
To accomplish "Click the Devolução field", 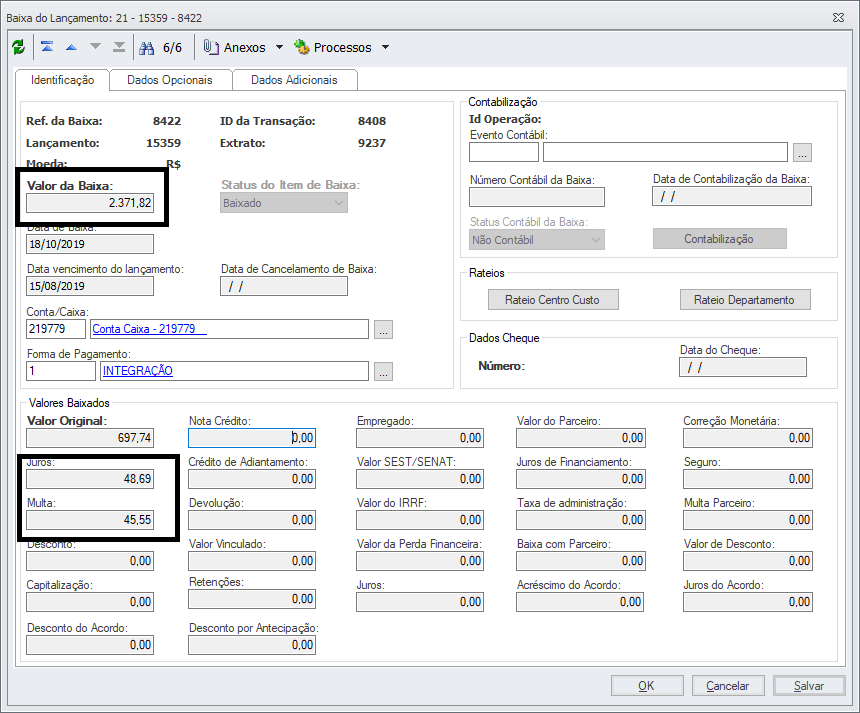I will [252, 519].
